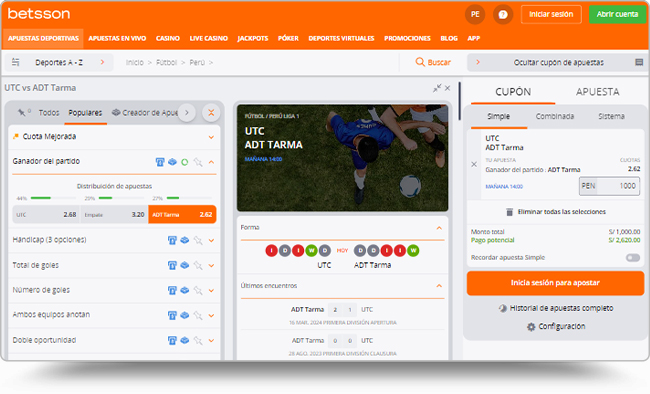Deselect ADT Tarma odds 2.62
Image resolution: width=650 pixels, height=394 pixels.
(182, 214)
